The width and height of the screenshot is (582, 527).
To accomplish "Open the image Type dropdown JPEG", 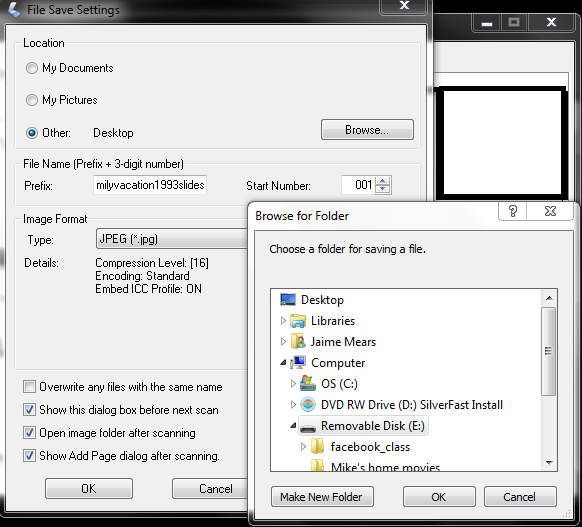I will (x=172, y=239).
